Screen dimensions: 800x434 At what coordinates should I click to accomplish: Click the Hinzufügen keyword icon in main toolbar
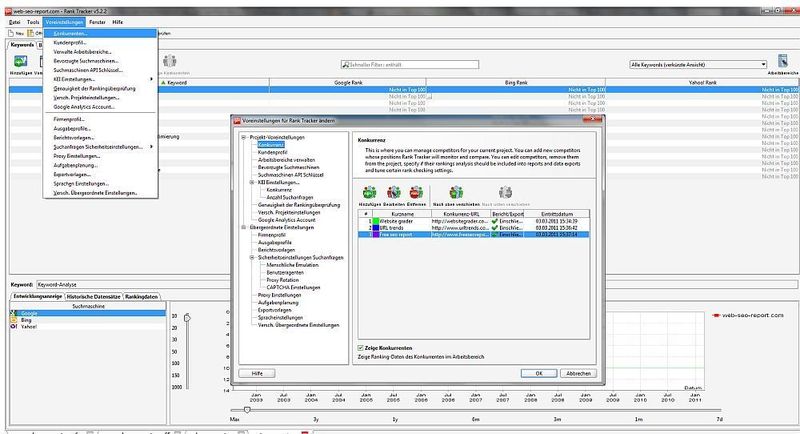point(20,61)
